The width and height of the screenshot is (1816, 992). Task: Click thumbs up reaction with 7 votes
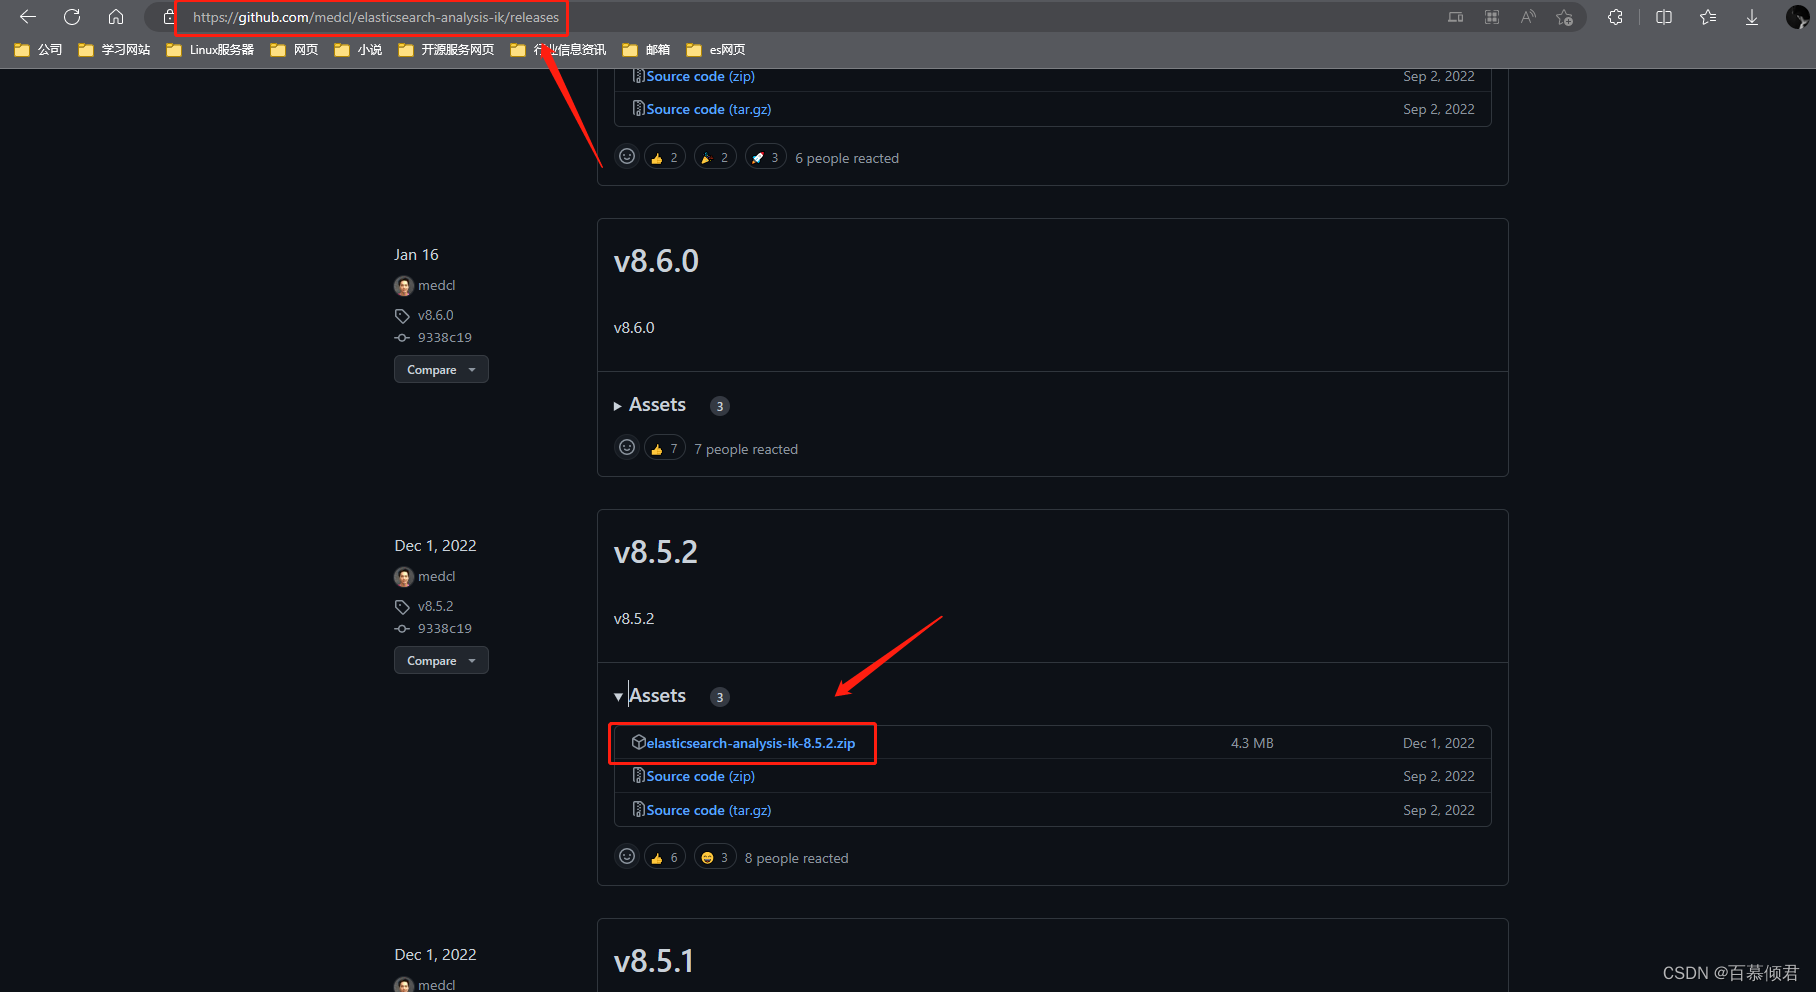coord(665,449)
